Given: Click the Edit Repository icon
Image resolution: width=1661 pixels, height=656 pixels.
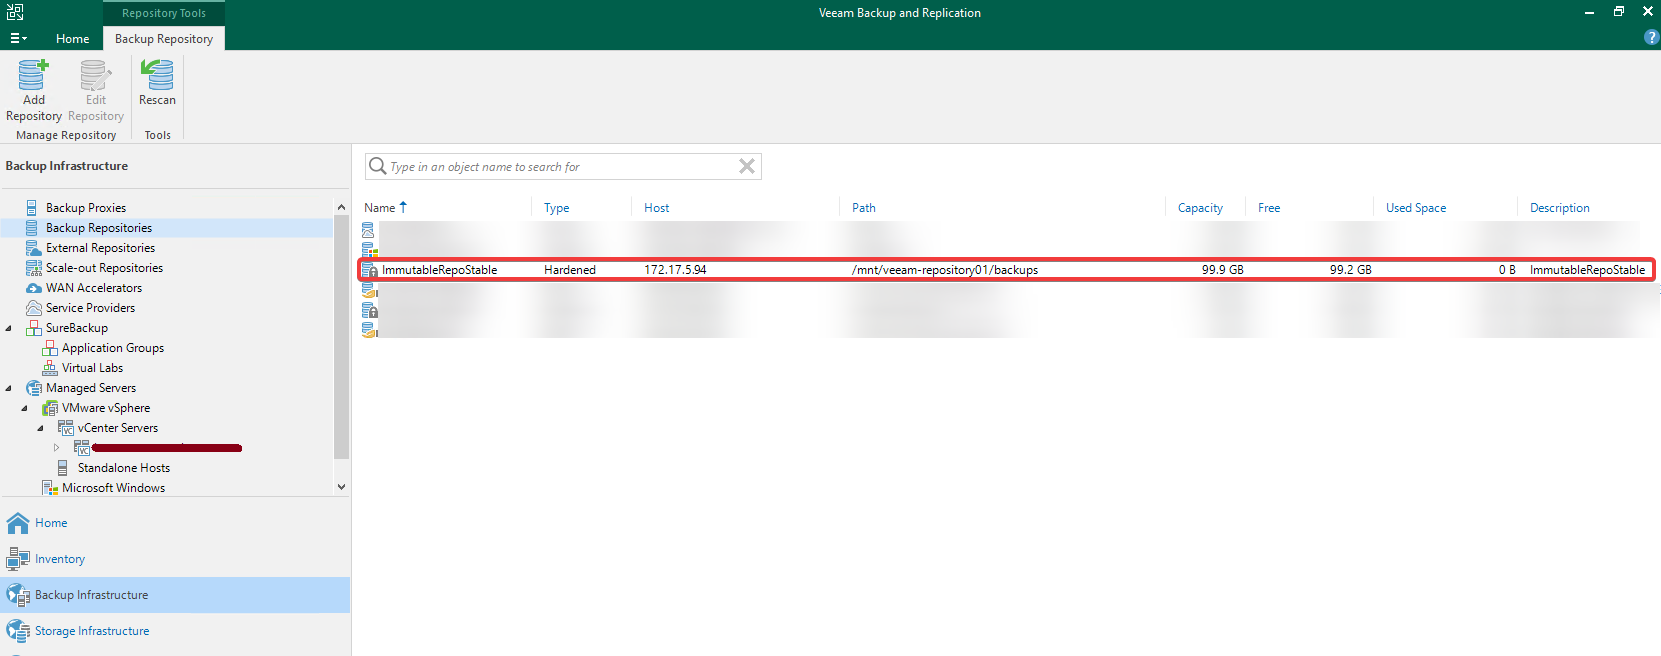Looking at the screenshot, I should click(95, 75).
